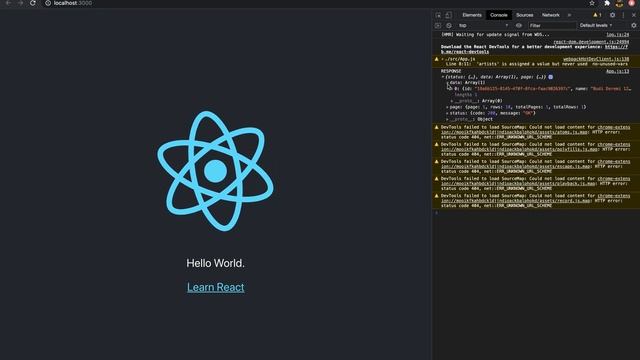Image resolution: width=640 pixels, height=360 pixels.
Task: Bookmark this page with the star icon
Action: coord(592,3)
